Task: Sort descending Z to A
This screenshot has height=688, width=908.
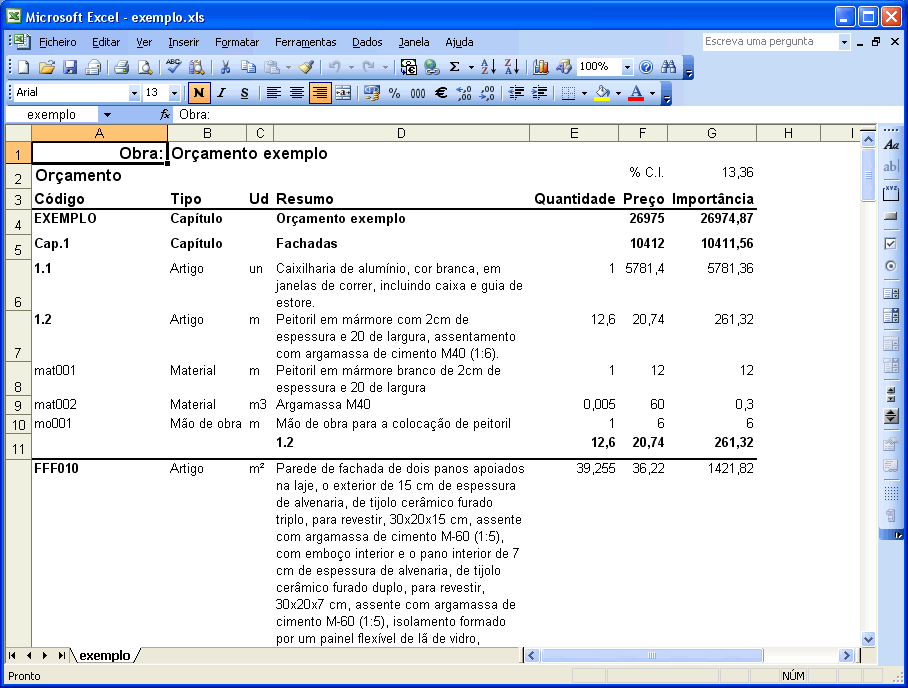Action: click(x=512, y=67)
